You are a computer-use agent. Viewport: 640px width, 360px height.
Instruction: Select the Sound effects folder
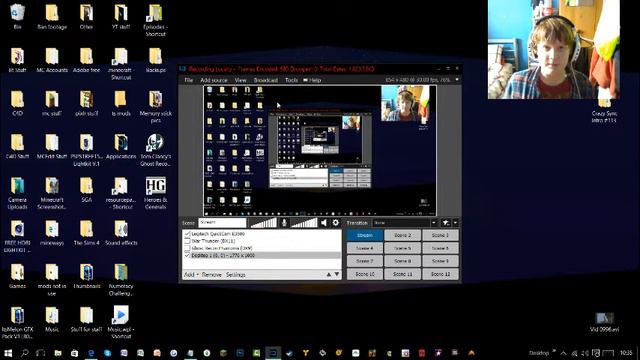[x=121, y=233]
